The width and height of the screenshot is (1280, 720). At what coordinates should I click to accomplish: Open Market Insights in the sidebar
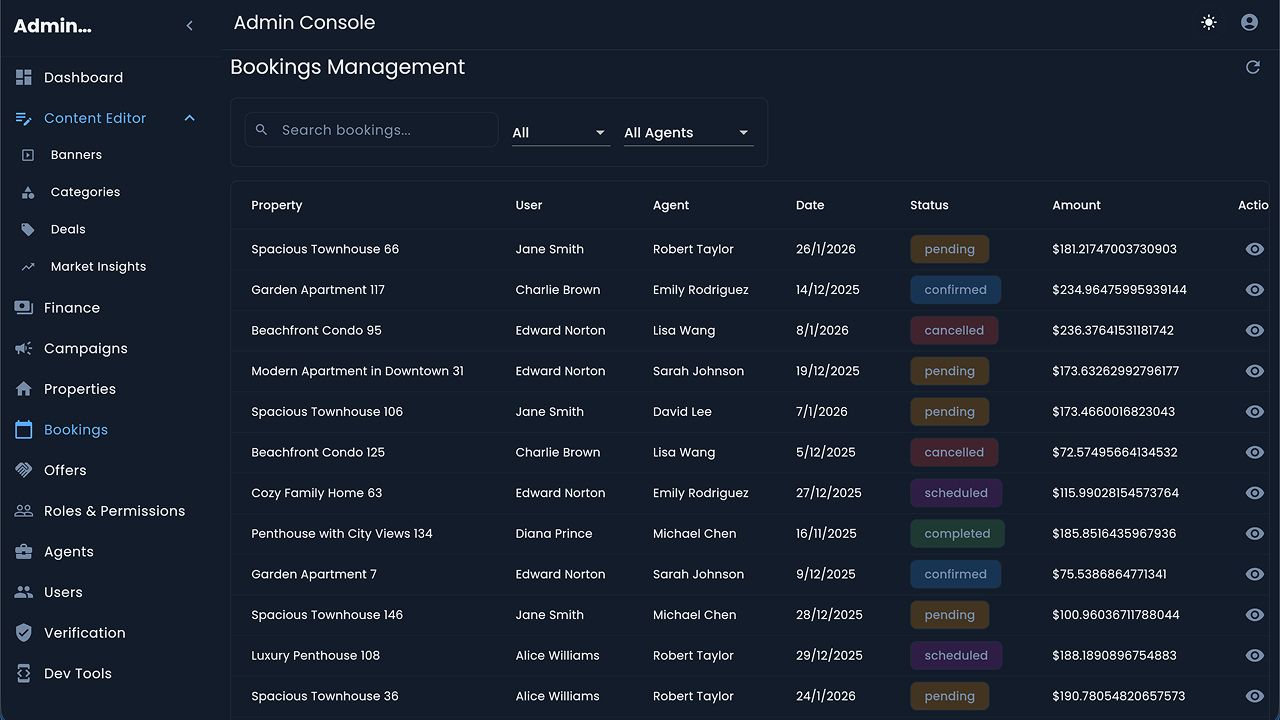pyautogui.click(x=98, y=266)
